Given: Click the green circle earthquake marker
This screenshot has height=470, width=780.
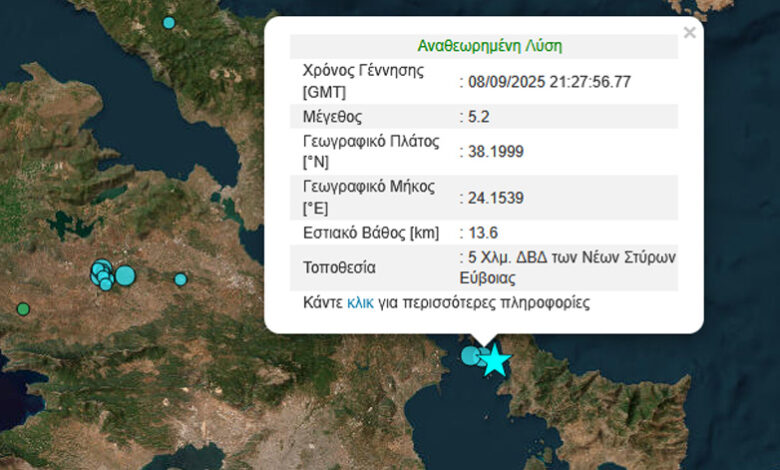Looking at the screenshot, I should pyautogui.click(x=23, y=309).
